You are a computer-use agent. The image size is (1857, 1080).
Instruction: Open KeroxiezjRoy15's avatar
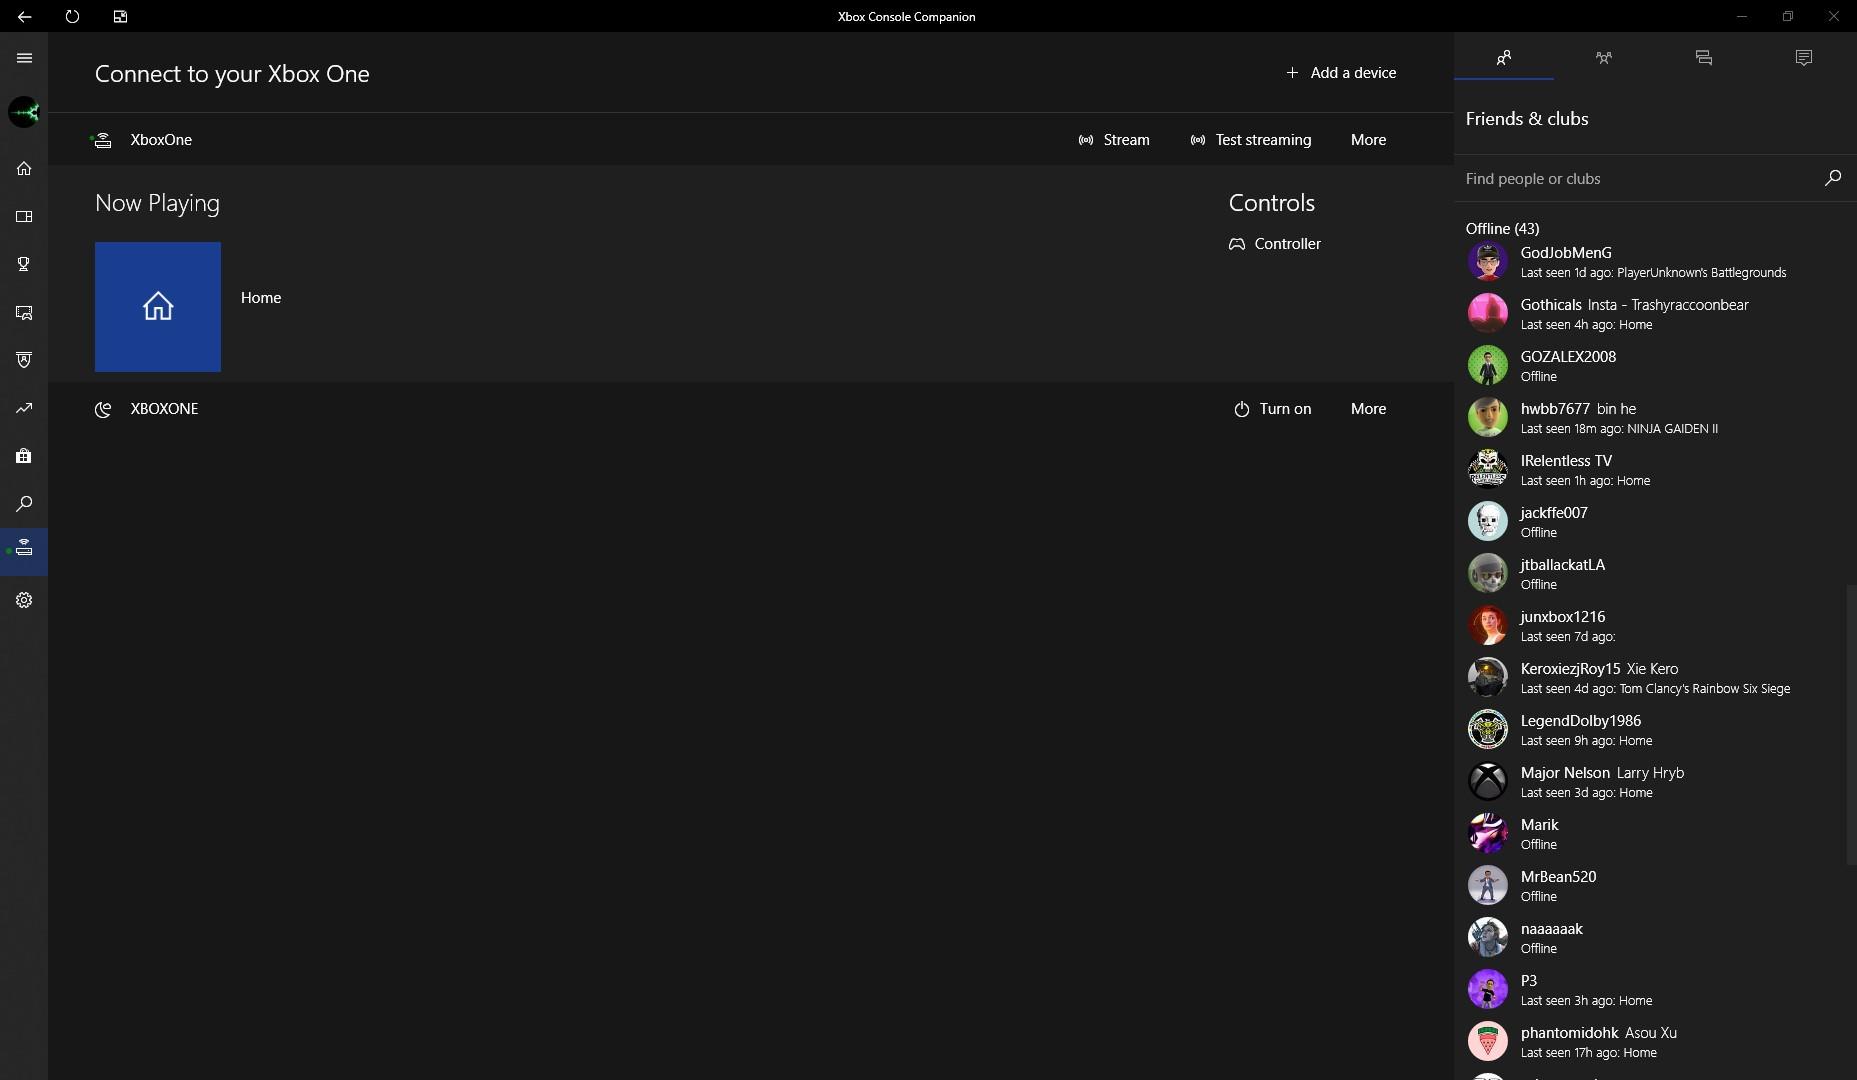pyautogui.click(x=1487, y=678)
